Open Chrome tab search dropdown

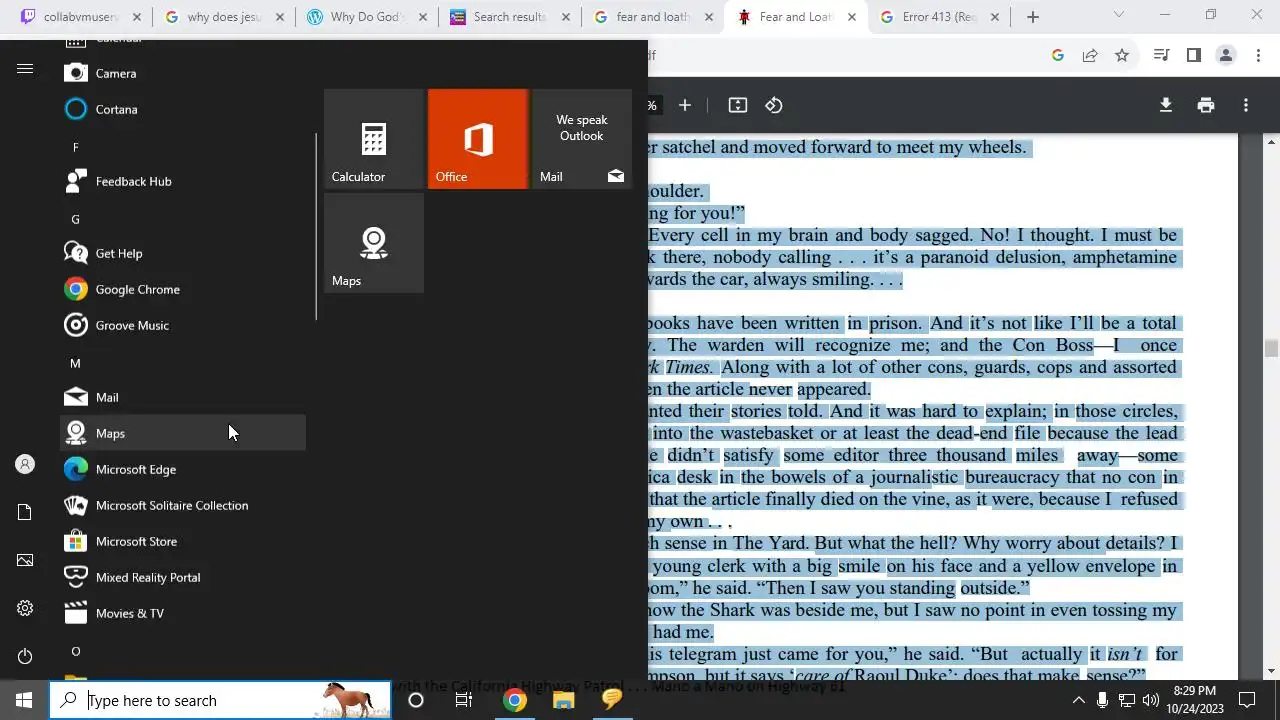[x=1119, y=15]
